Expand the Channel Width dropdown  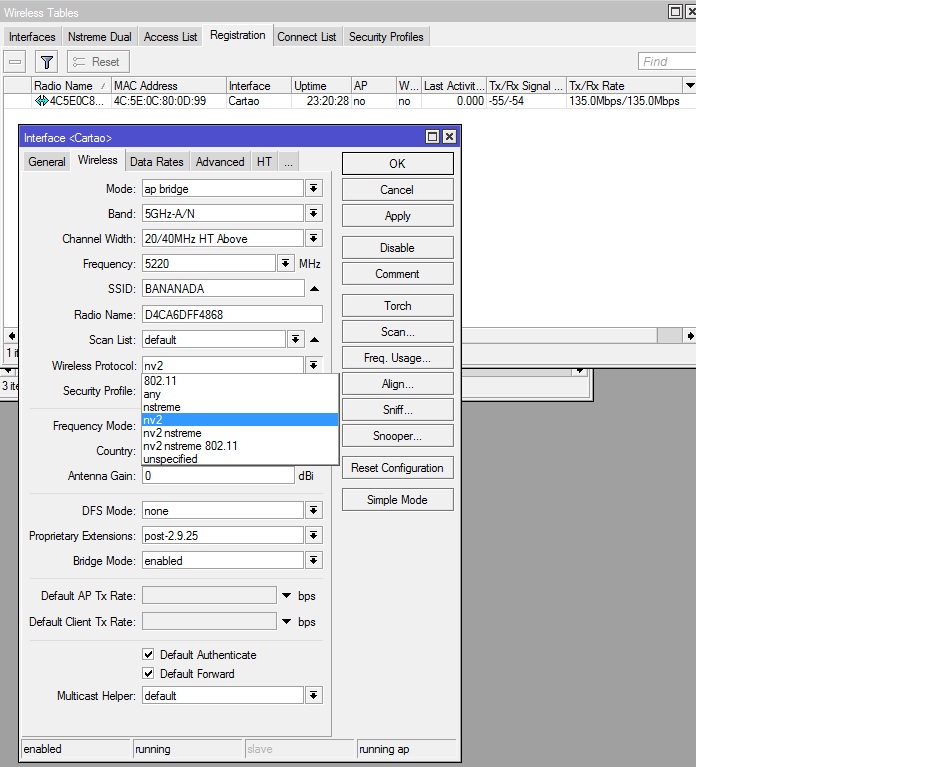[x=313, y=238]
